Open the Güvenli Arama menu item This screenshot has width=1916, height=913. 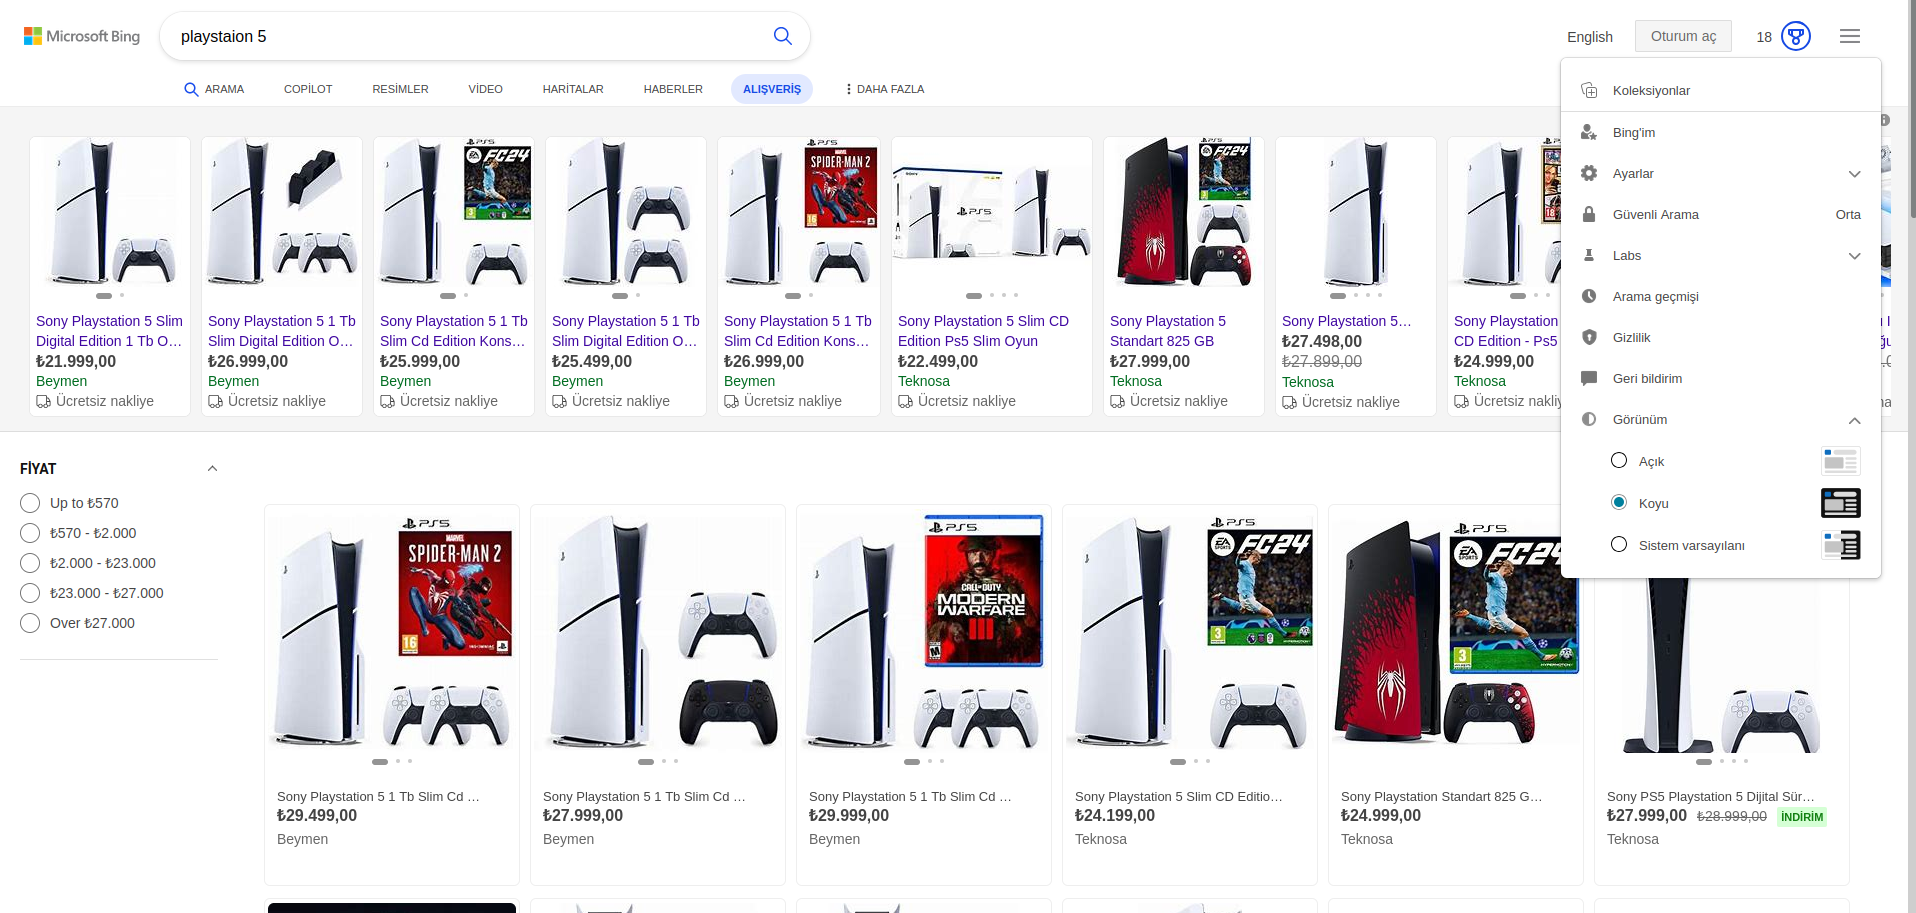pos(1655,214)
